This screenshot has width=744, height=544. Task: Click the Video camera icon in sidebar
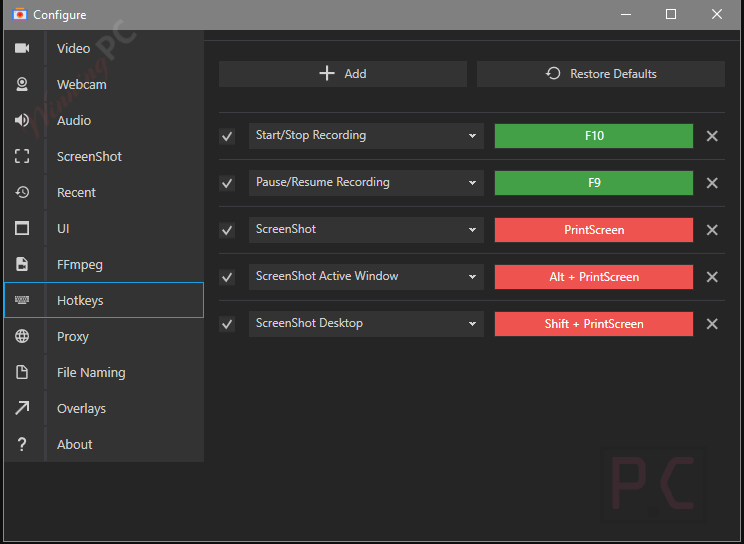(22, 48)
